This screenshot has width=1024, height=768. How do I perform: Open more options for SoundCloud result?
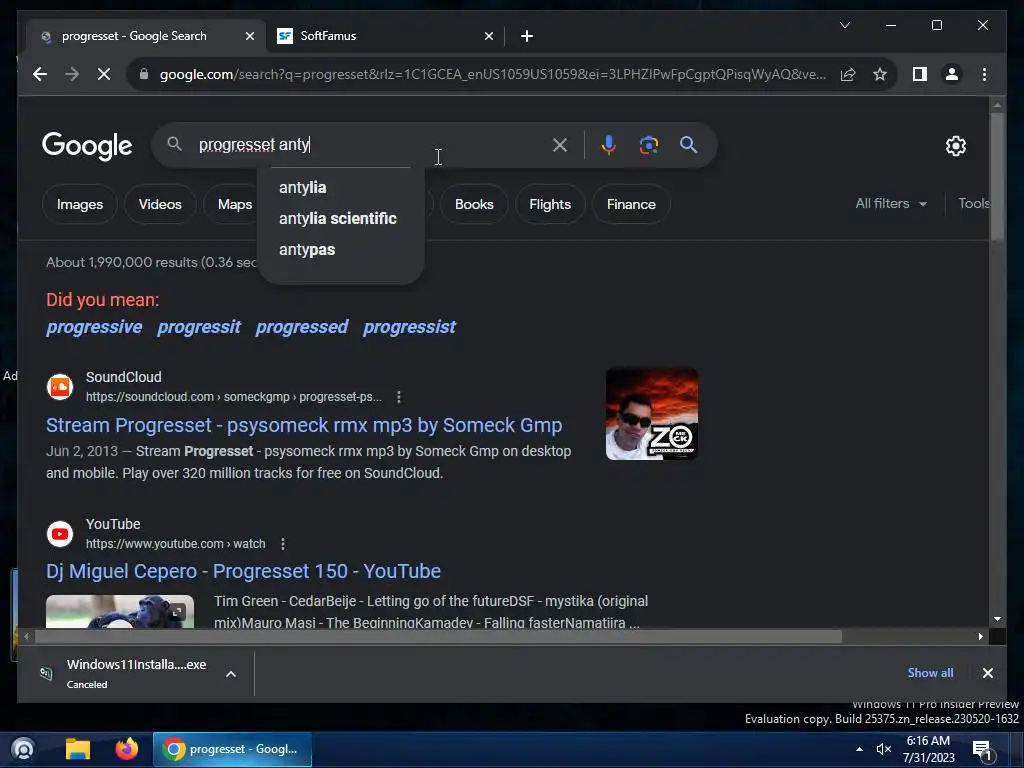point(398,397)
